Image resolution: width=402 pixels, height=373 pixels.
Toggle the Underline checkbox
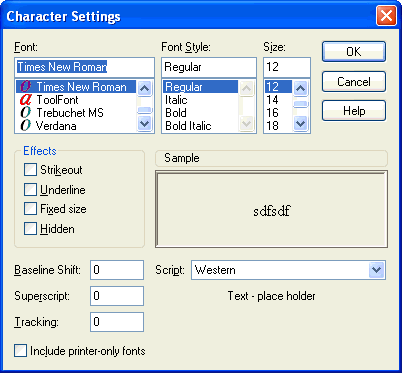pyautogui.click(x=30, y=189)
